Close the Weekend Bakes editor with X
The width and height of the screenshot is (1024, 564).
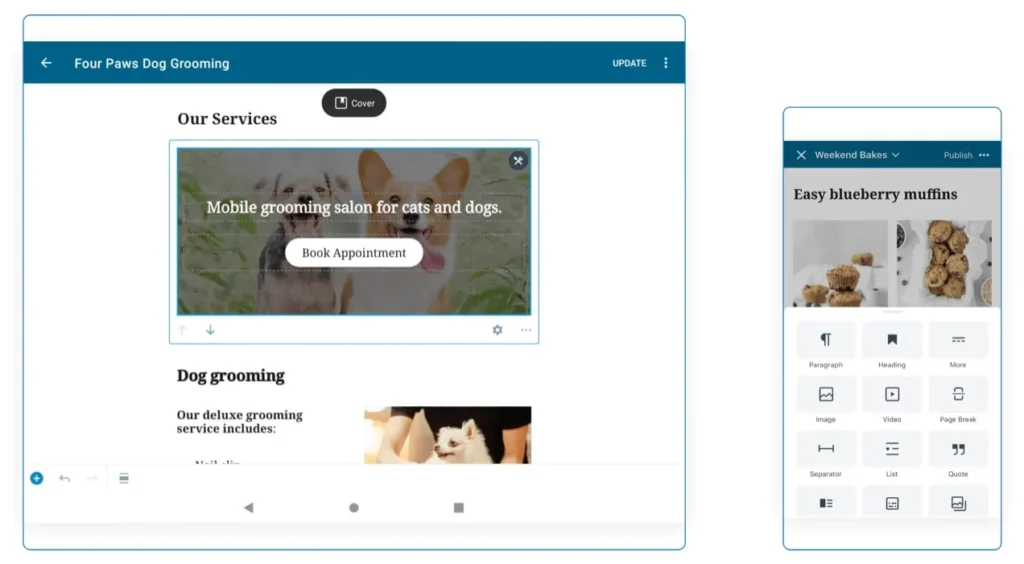[x=801, y=155]
